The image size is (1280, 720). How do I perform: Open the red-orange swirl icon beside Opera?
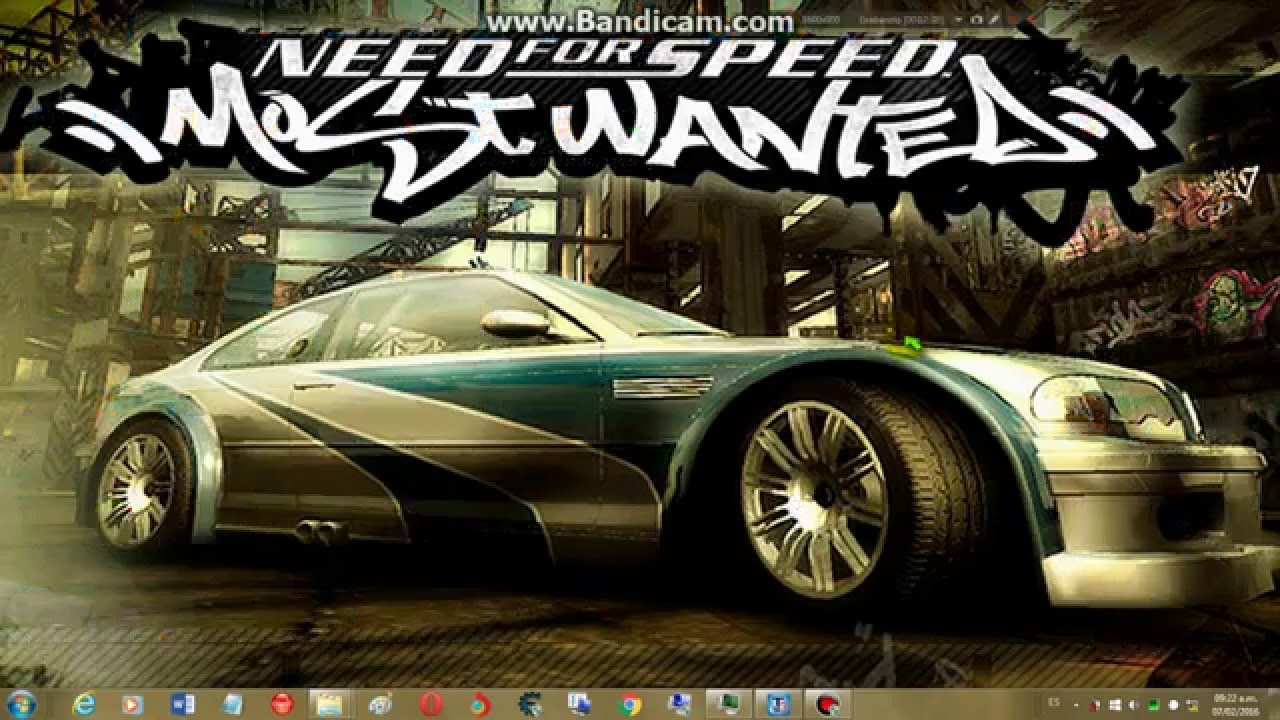pyautogui.click(x=480, y=704)
